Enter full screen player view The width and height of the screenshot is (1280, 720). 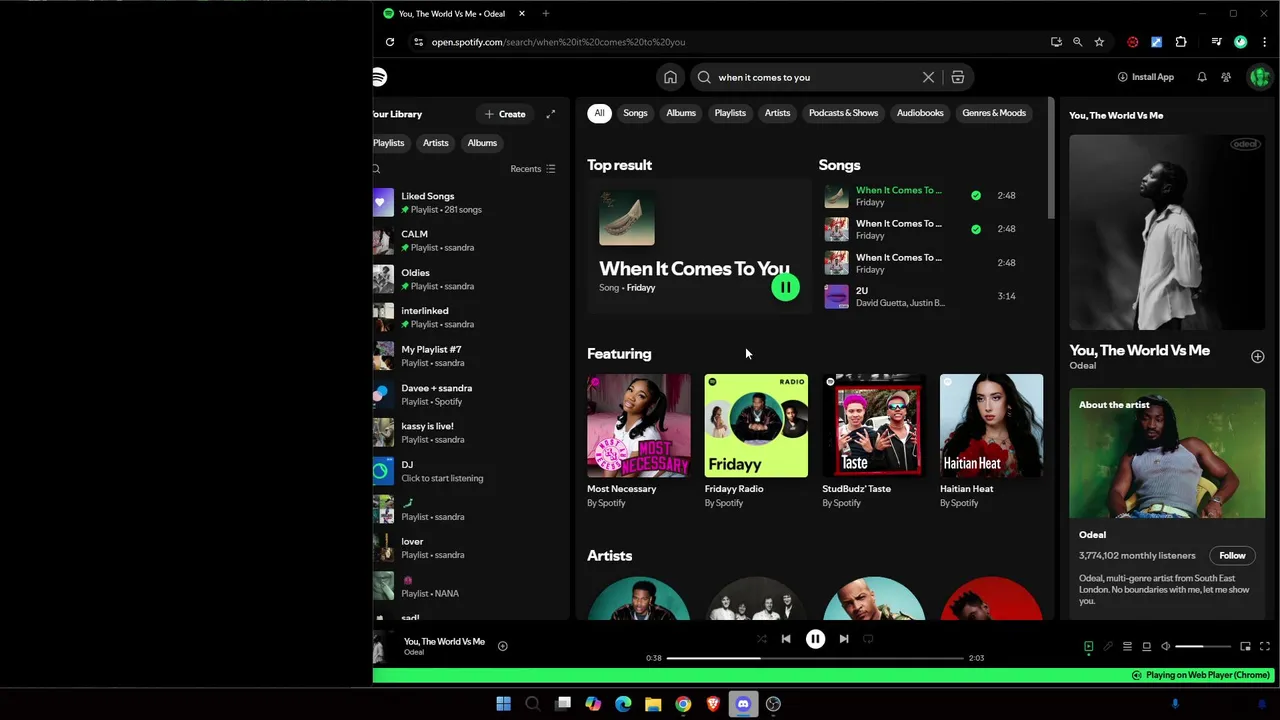click(1265, 647)
